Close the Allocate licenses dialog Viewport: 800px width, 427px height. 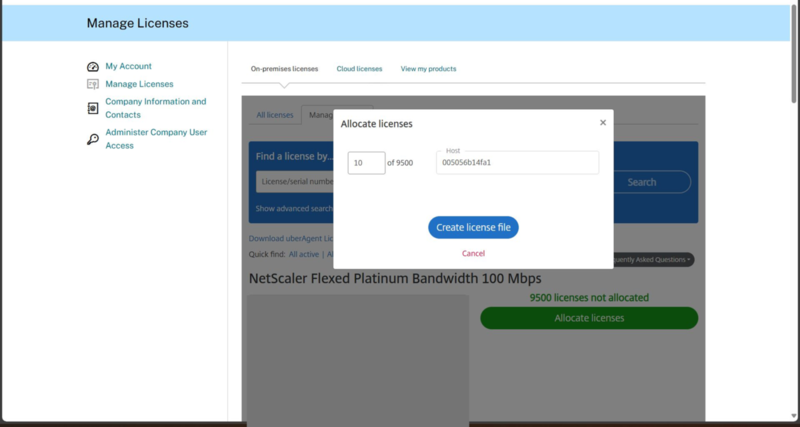(x=603, y=122)
